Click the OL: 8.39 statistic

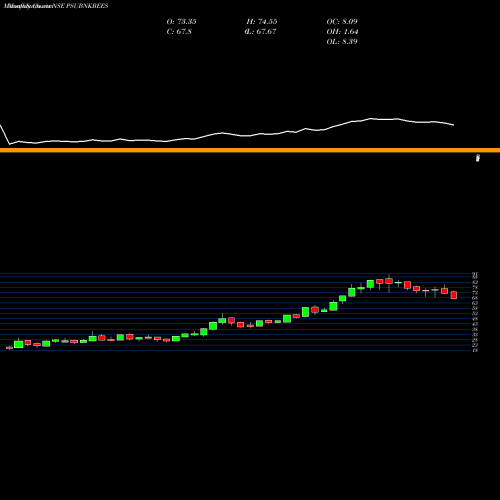pyautogui.click(x=342, y=41)
